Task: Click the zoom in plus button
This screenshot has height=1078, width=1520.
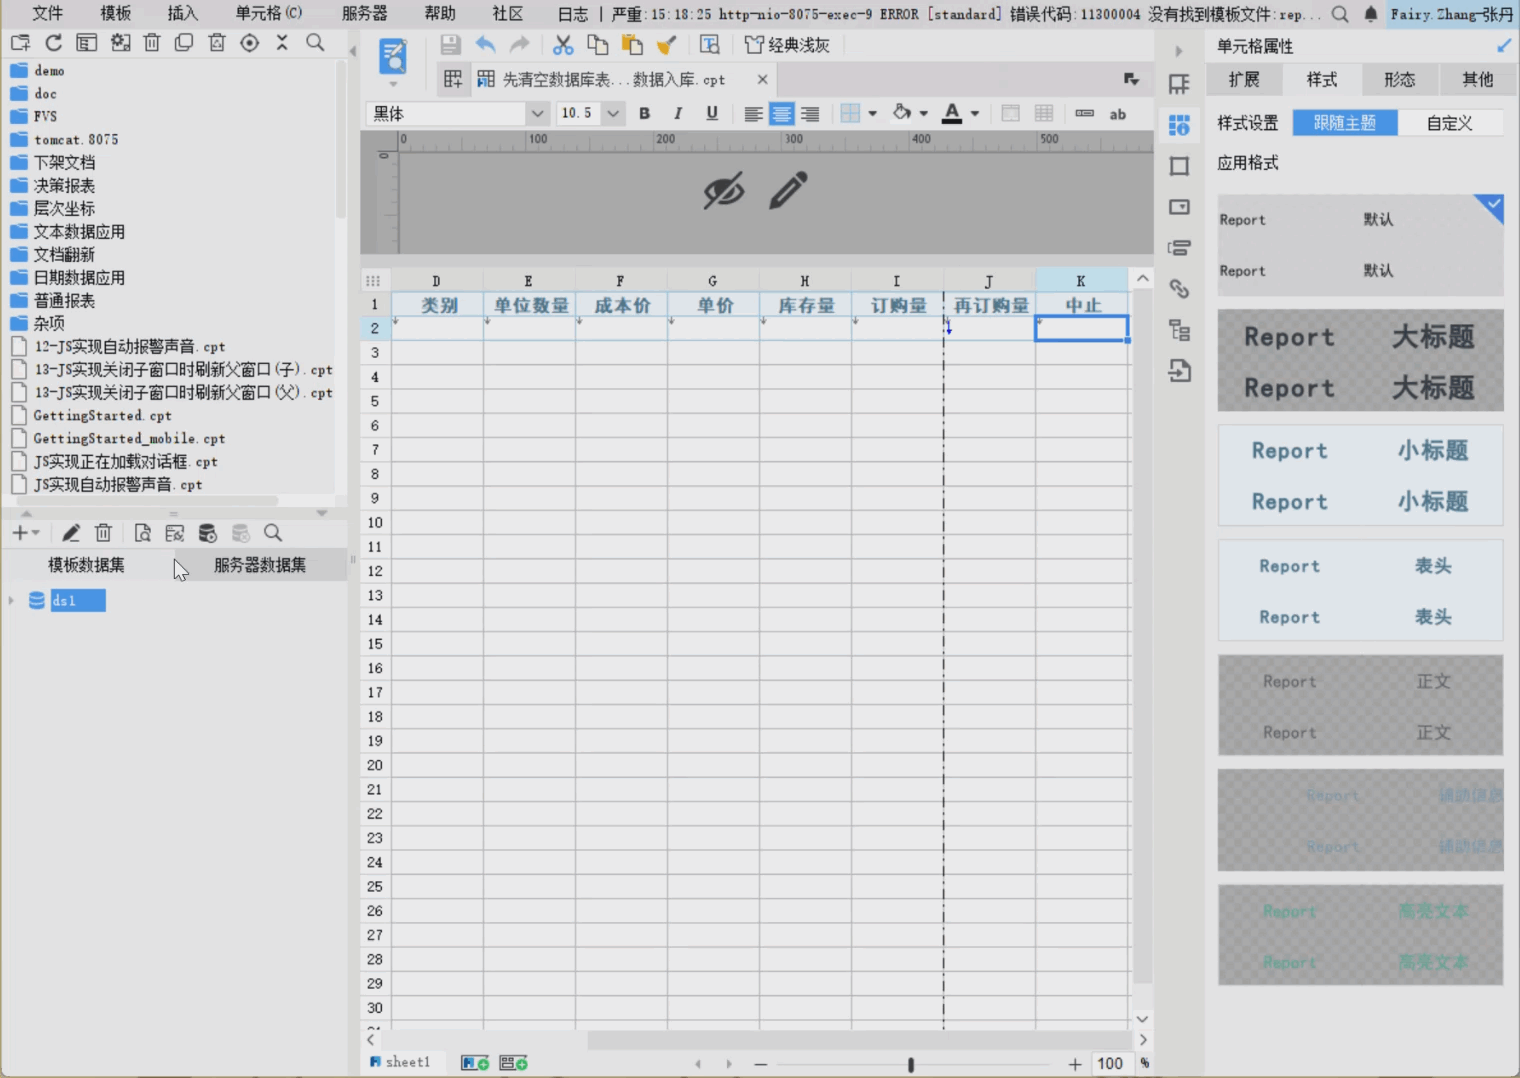Action: tap(1075, 1064)
